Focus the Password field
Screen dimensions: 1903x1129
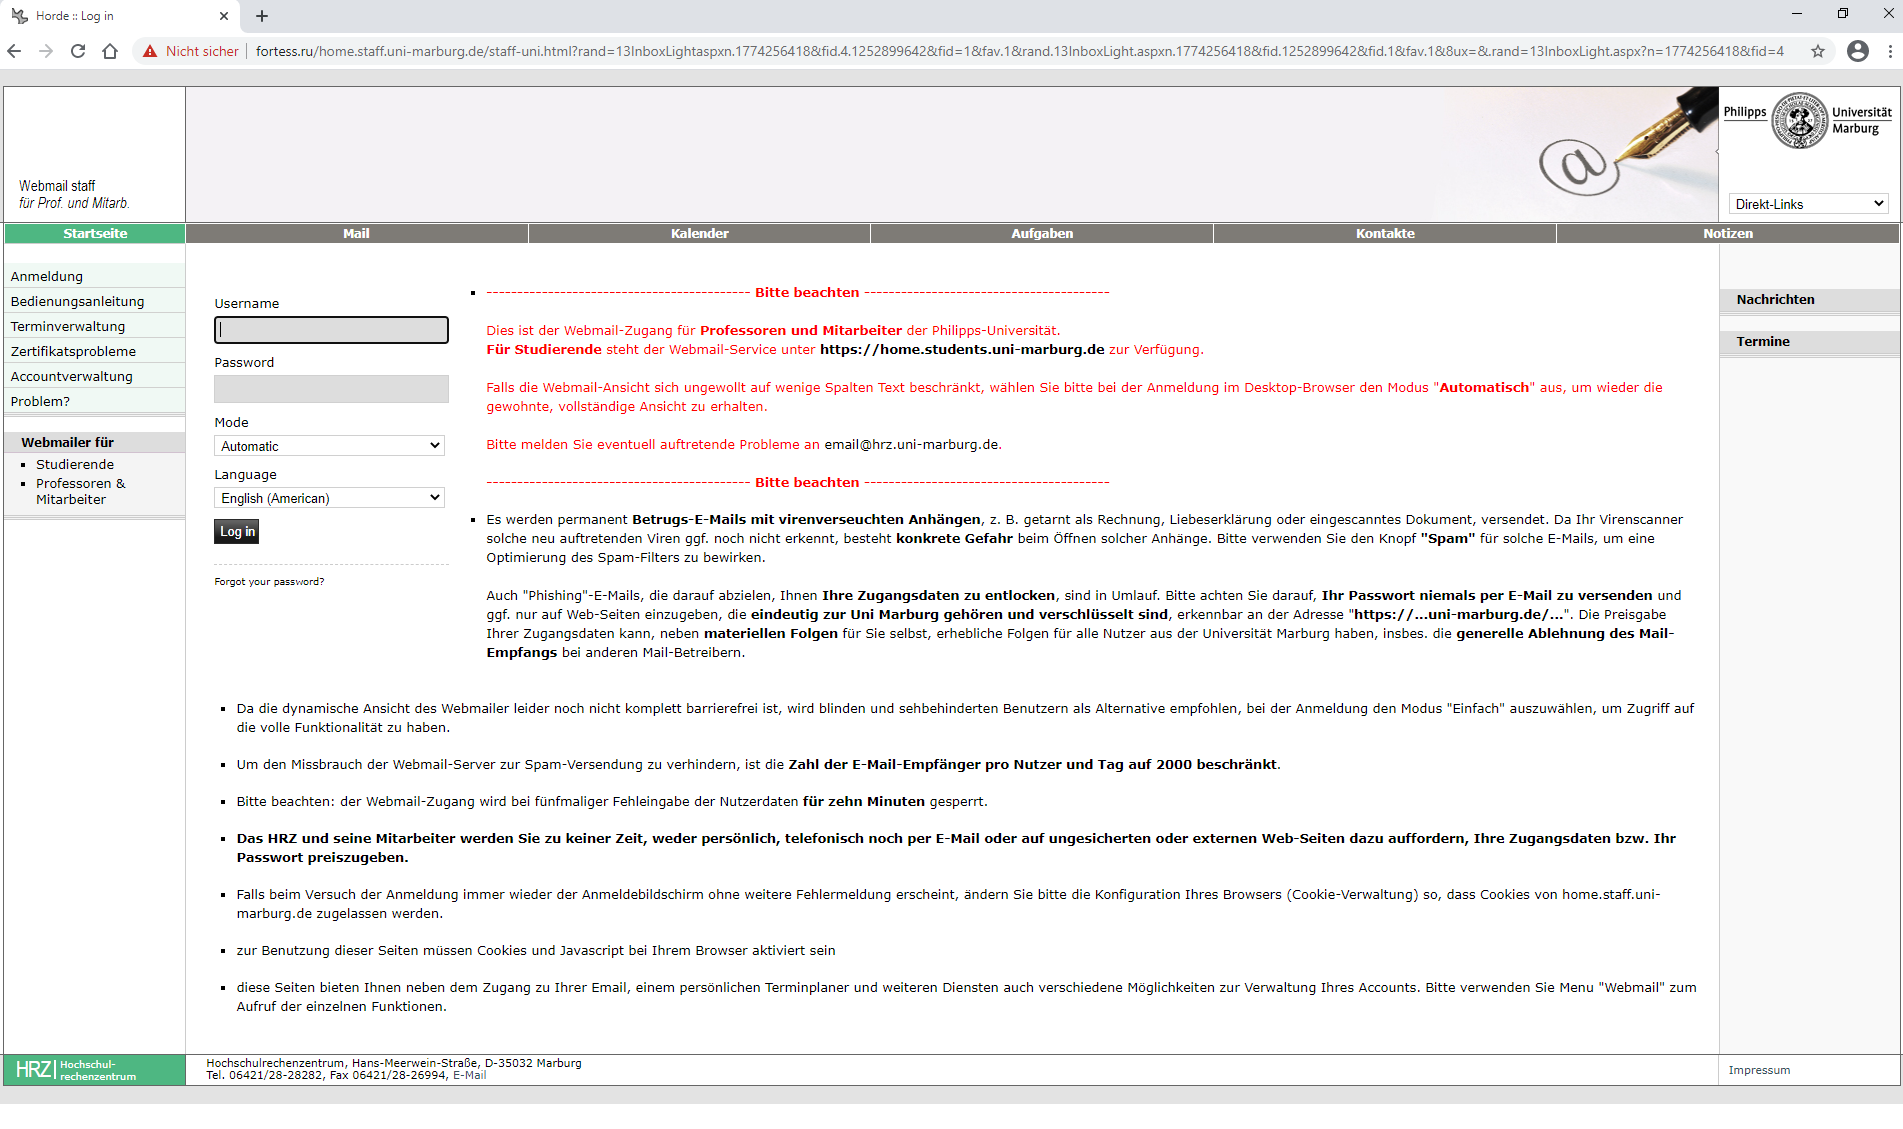coord(331,389)
